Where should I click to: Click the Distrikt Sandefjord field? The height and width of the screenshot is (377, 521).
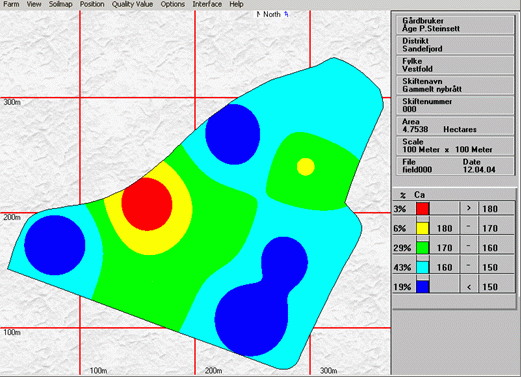(x=455, y=45)
